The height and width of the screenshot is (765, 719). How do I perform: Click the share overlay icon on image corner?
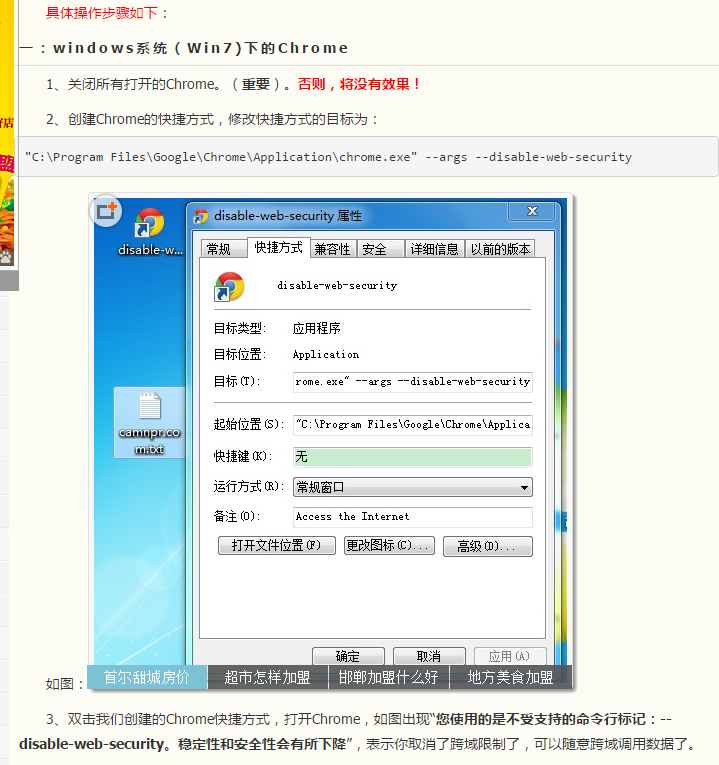click(105, 211)
